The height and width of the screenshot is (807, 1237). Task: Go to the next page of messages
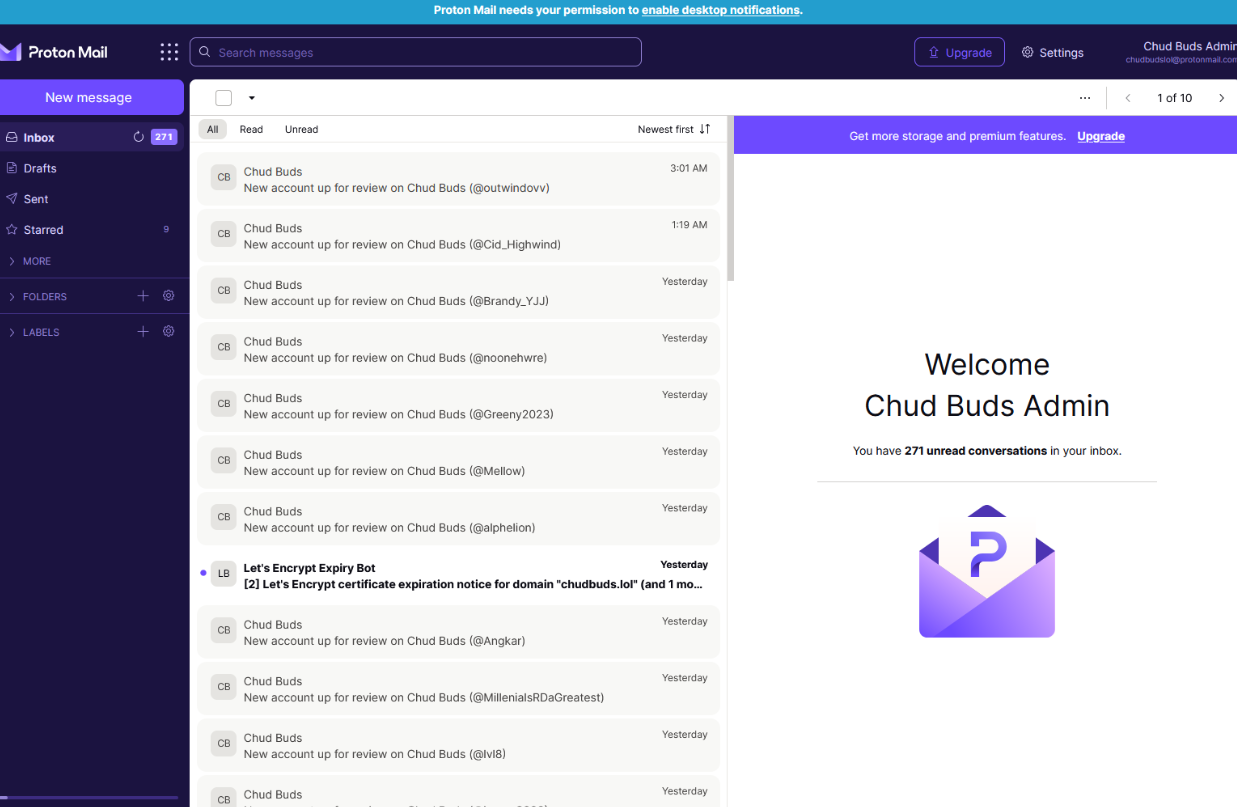[x=1221, y=98]
